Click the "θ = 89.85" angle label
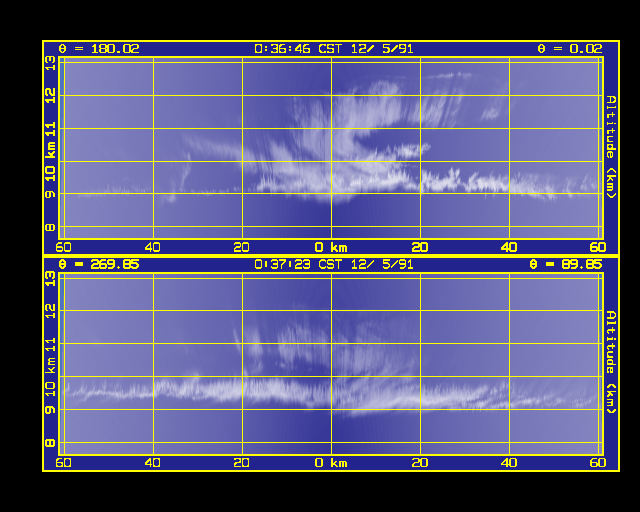Image resolution: width=640 pixels, height=512 pixels. click(566, 265)
